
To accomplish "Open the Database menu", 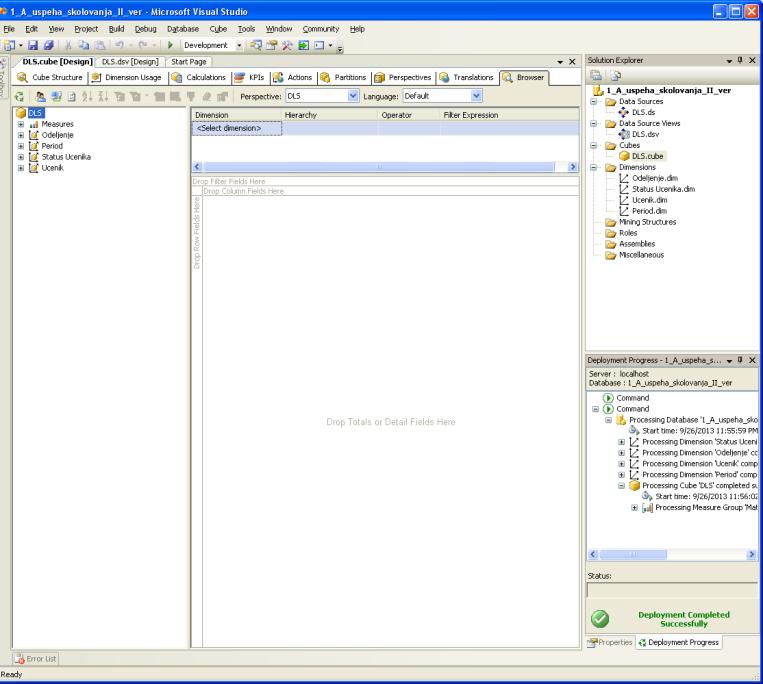I will point(183,29).
